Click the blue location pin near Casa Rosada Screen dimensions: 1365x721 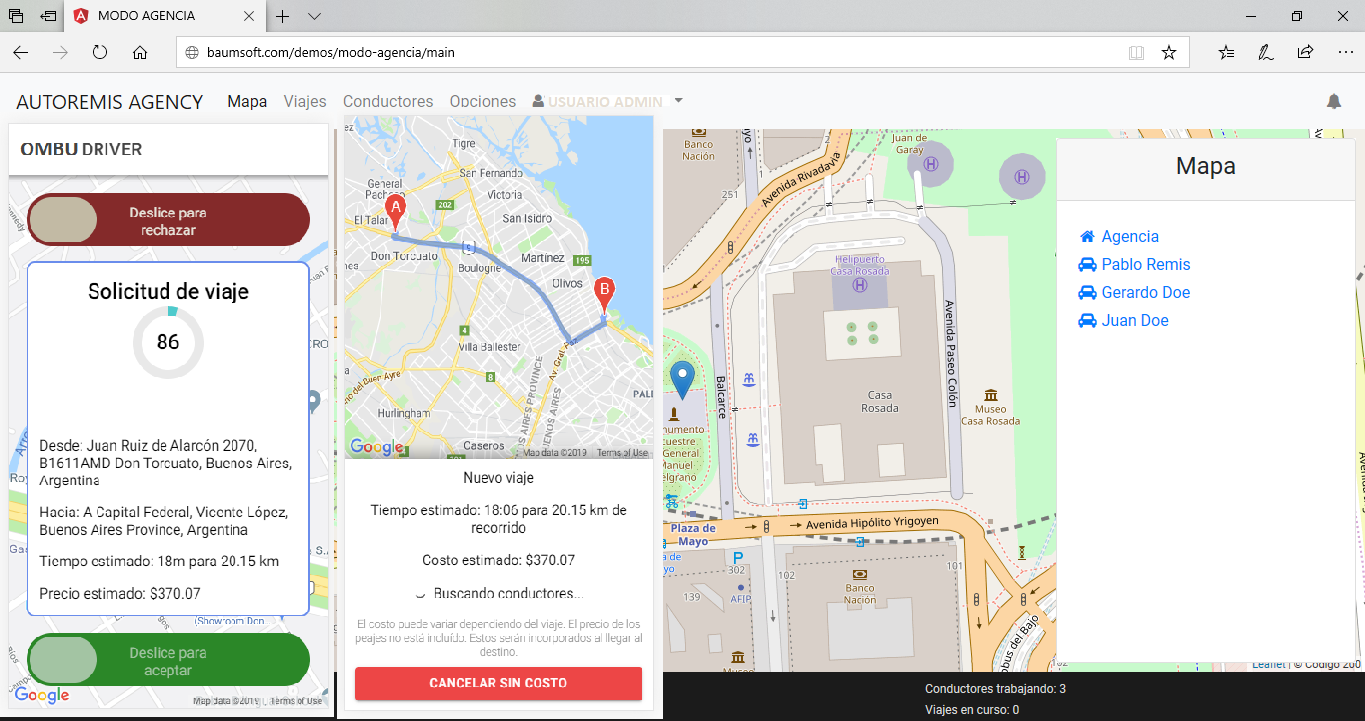[x=683, y=380]
